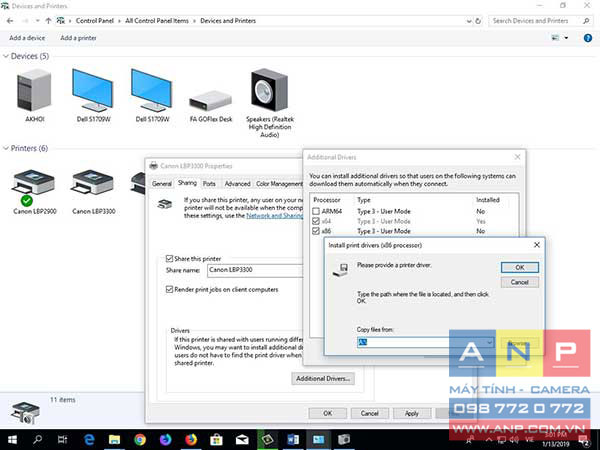Screen dimensions: 600x450
Task: Close the Additional Drivers dialog
Action: point(517,157)
